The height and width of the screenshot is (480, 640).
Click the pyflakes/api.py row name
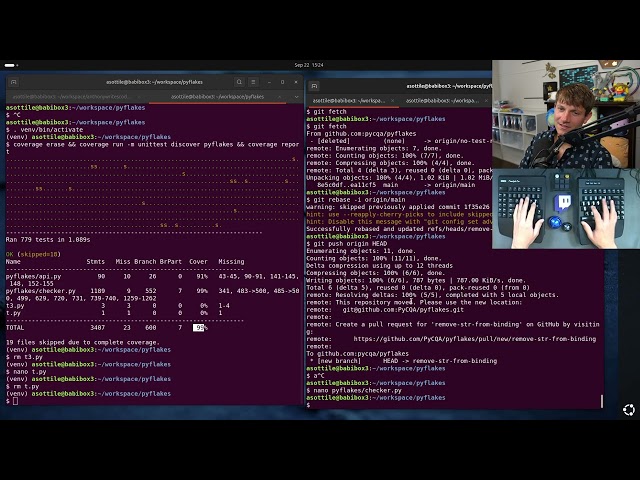(33, 276)
